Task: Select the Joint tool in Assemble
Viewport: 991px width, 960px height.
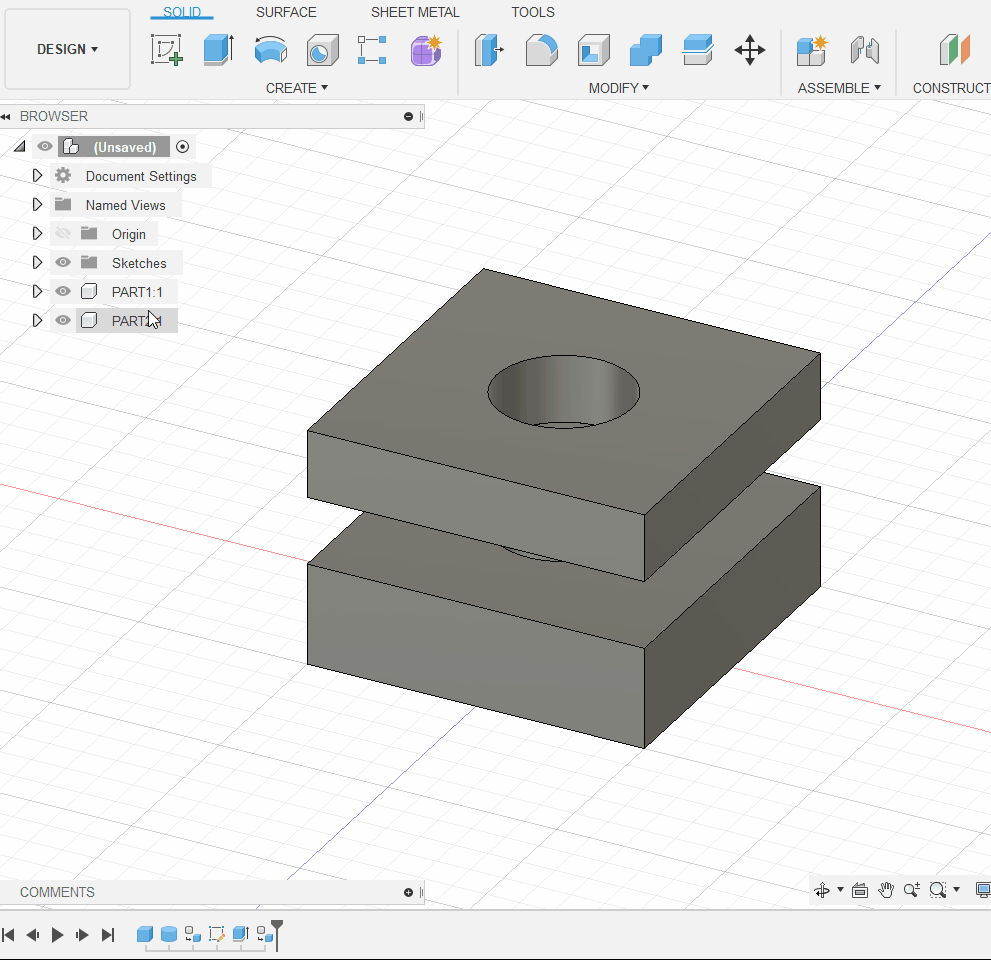Action: pos(865,48)
